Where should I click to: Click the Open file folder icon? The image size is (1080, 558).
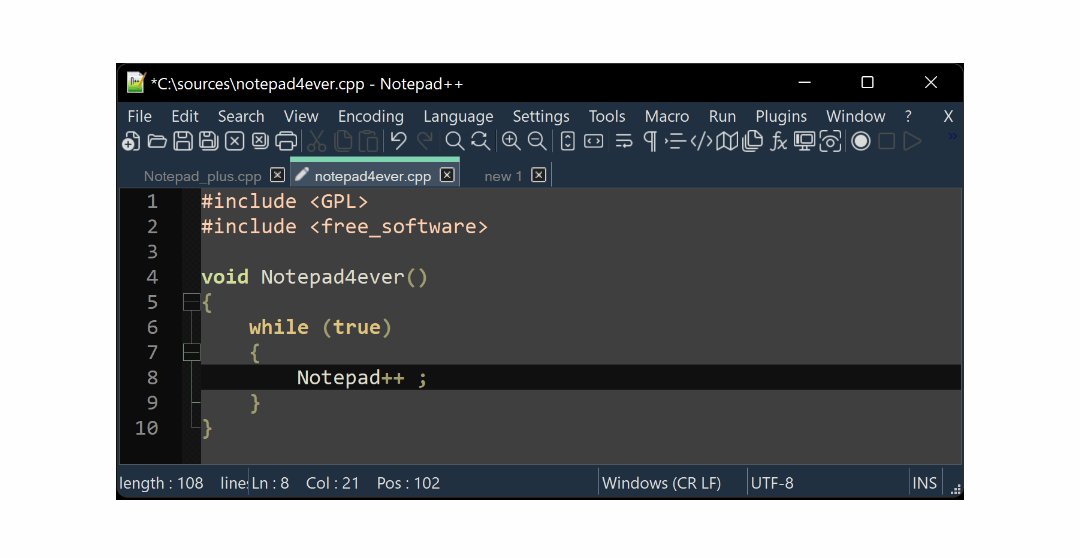[157, 141]
